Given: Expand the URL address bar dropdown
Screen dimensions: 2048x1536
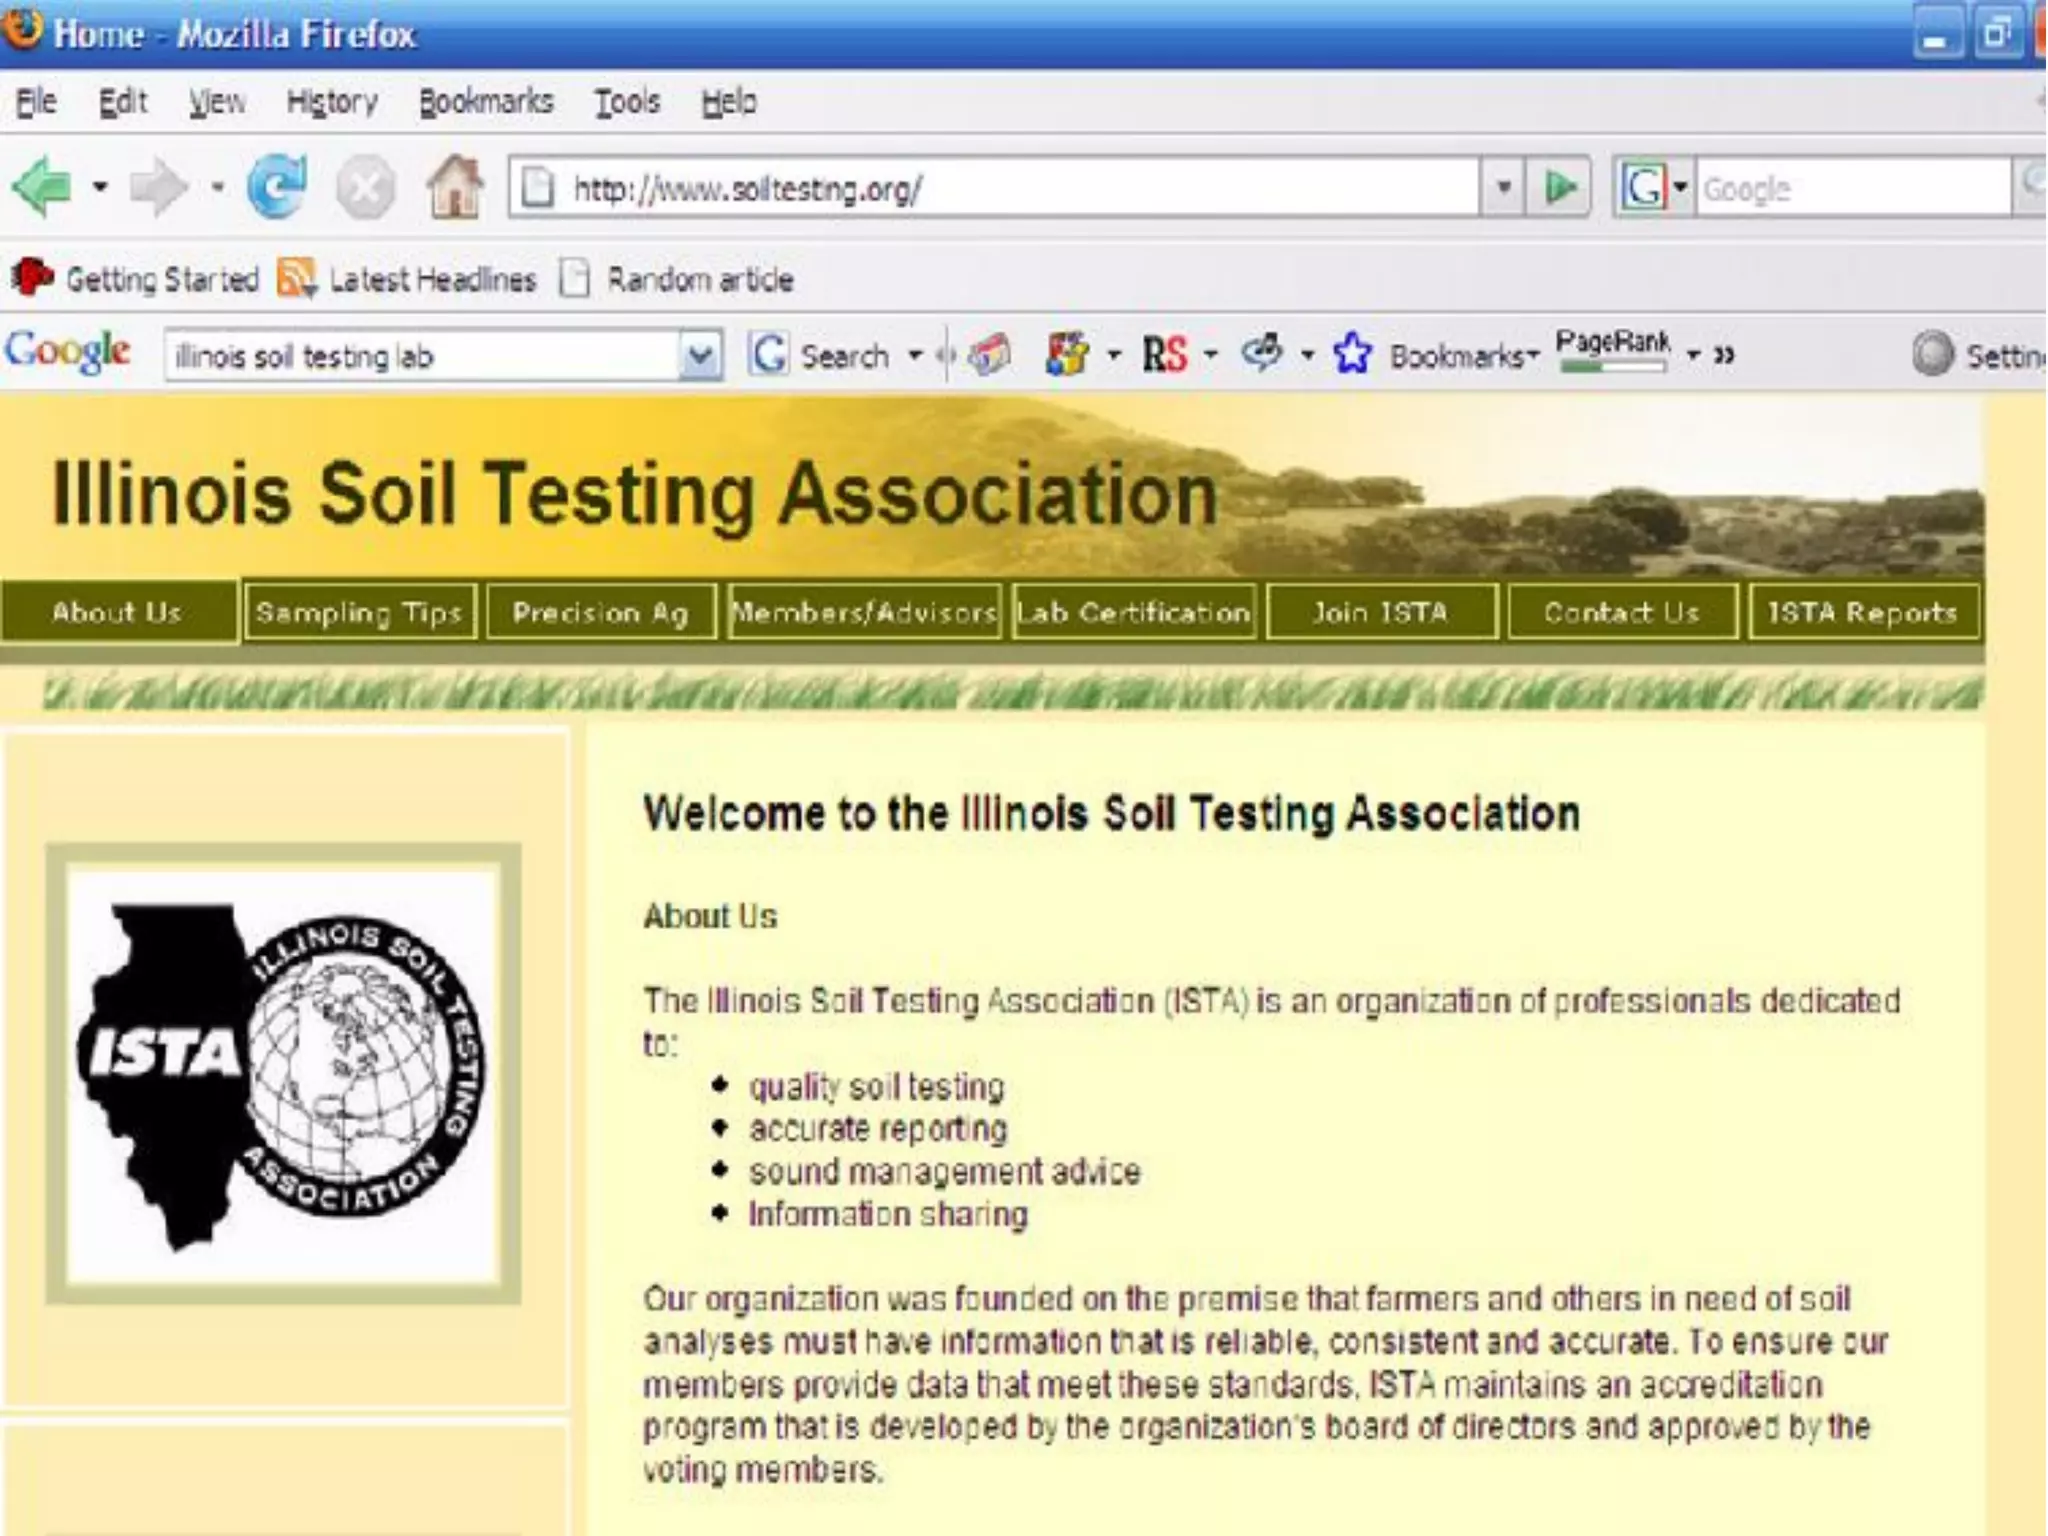Looking at the screenshot, I should click(1503, 187).
